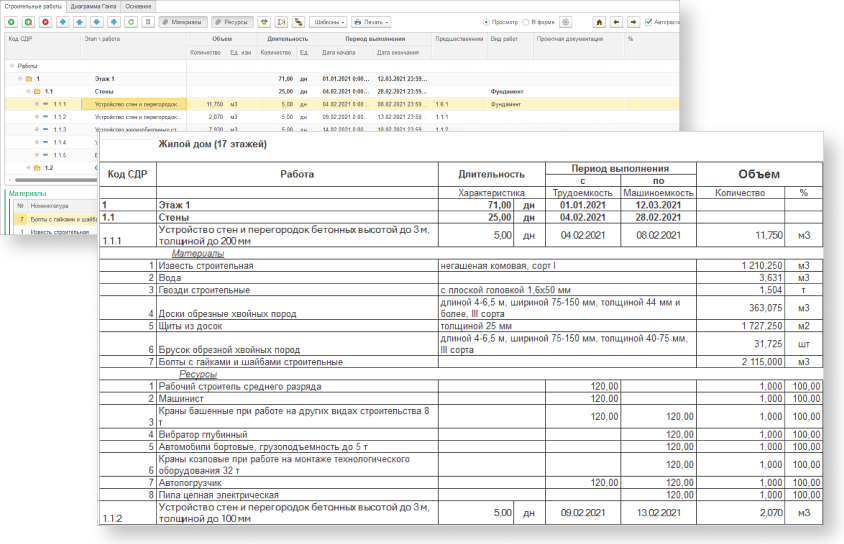The height and width of the screenshot is (544, 844).
Task: Open the Печать dropdown menu
Action: (x=370, y=21)
